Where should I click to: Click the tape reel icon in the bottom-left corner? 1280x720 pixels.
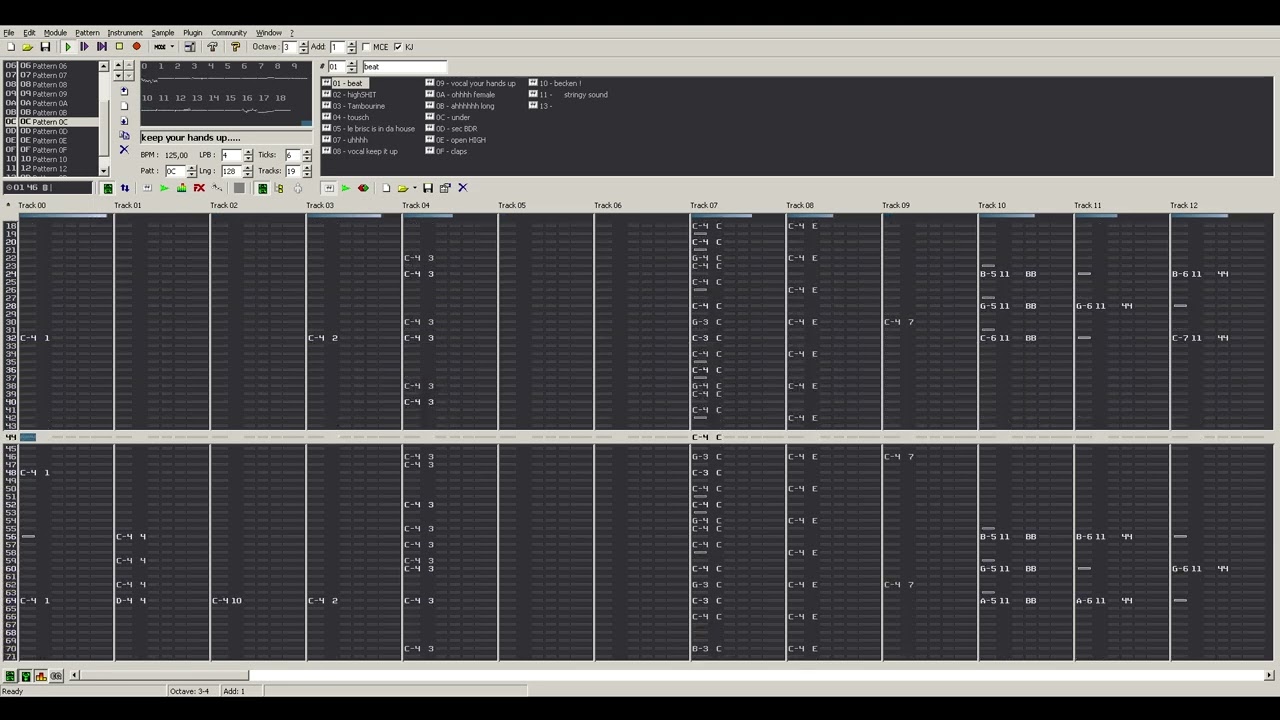point(56,676)
